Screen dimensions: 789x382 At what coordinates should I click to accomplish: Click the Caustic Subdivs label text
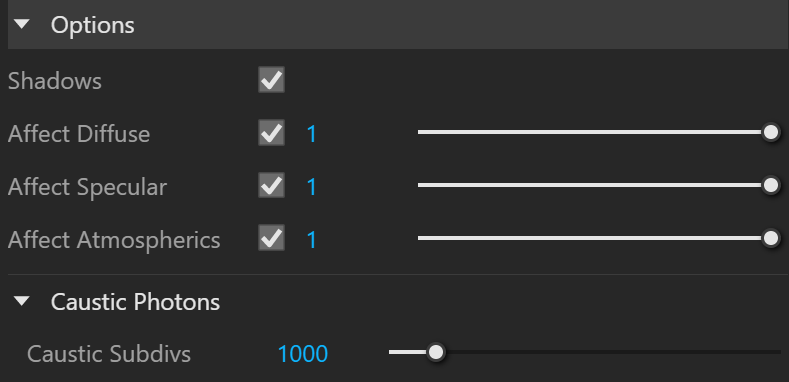click(109, 354)
